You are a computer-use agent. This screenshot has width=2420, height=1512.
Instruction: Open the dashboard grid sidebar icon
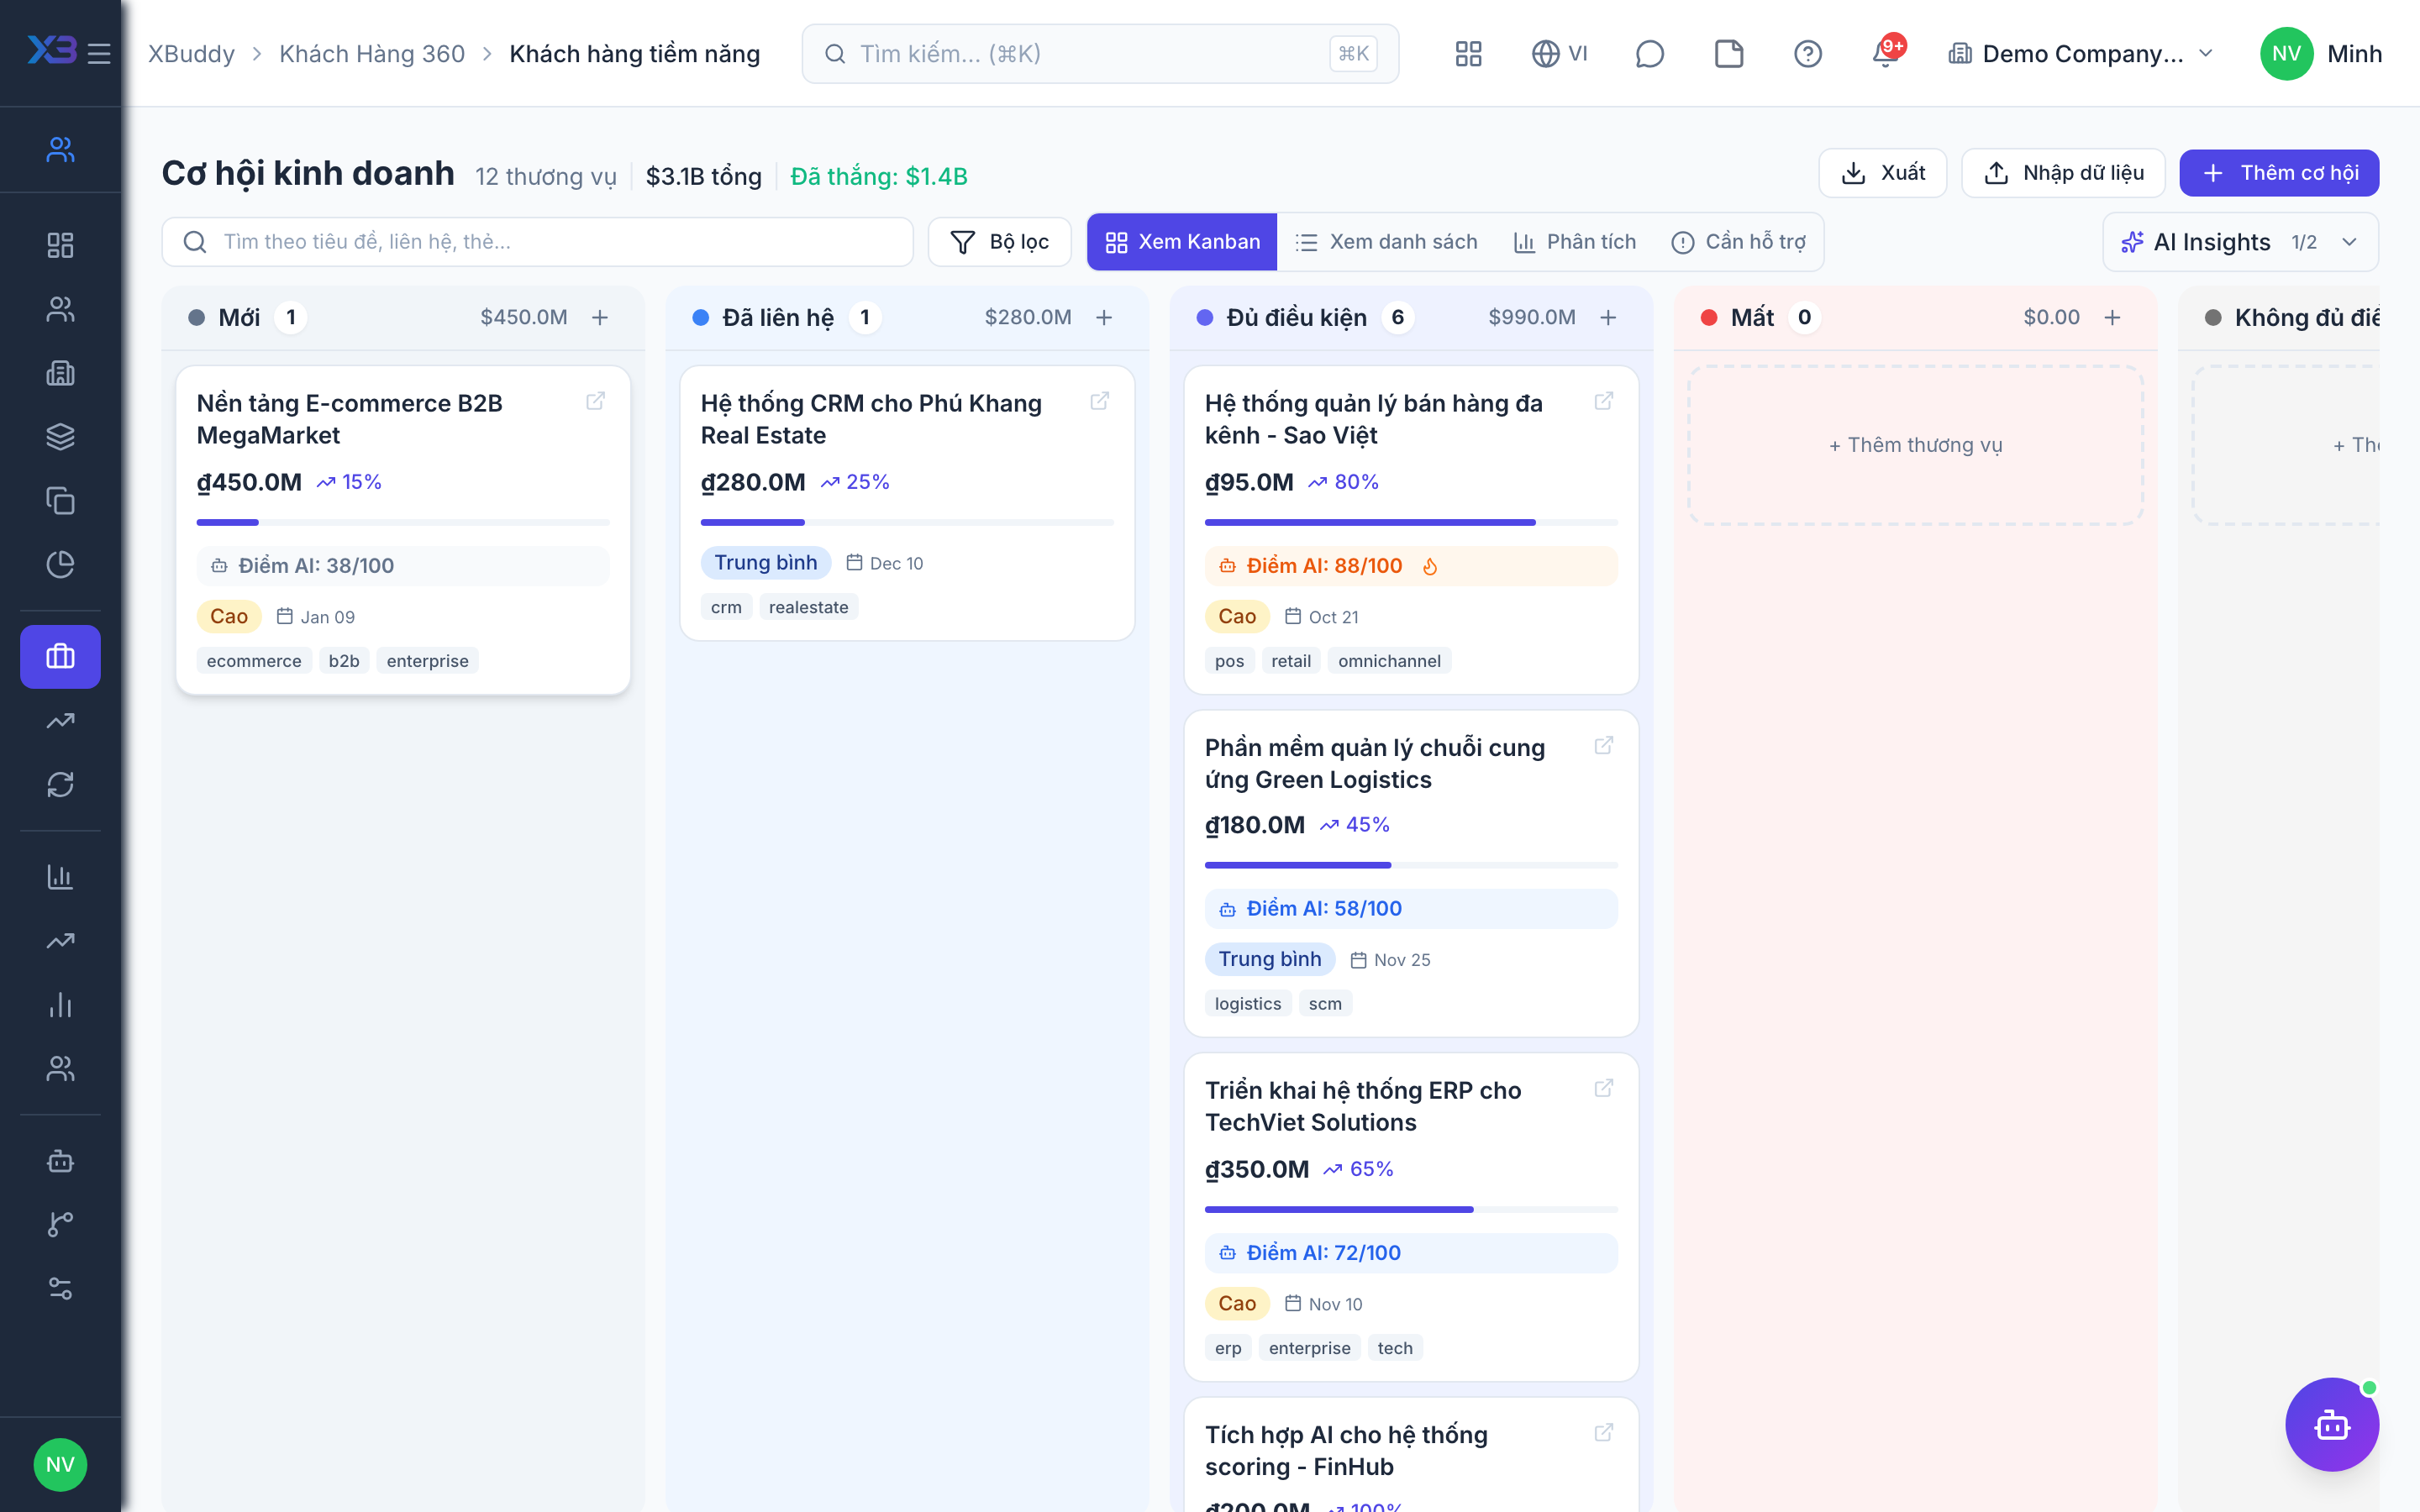pyautogui.click(x=60, y=245)
